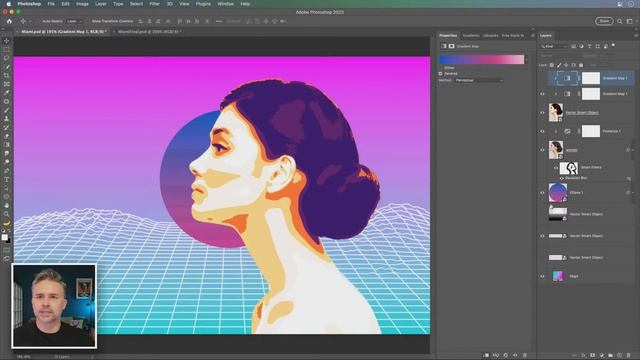Viewport: 640px width, 360px height.
Task: Toggle Show Transform Controls checkbox
Action: pos(88,21)
